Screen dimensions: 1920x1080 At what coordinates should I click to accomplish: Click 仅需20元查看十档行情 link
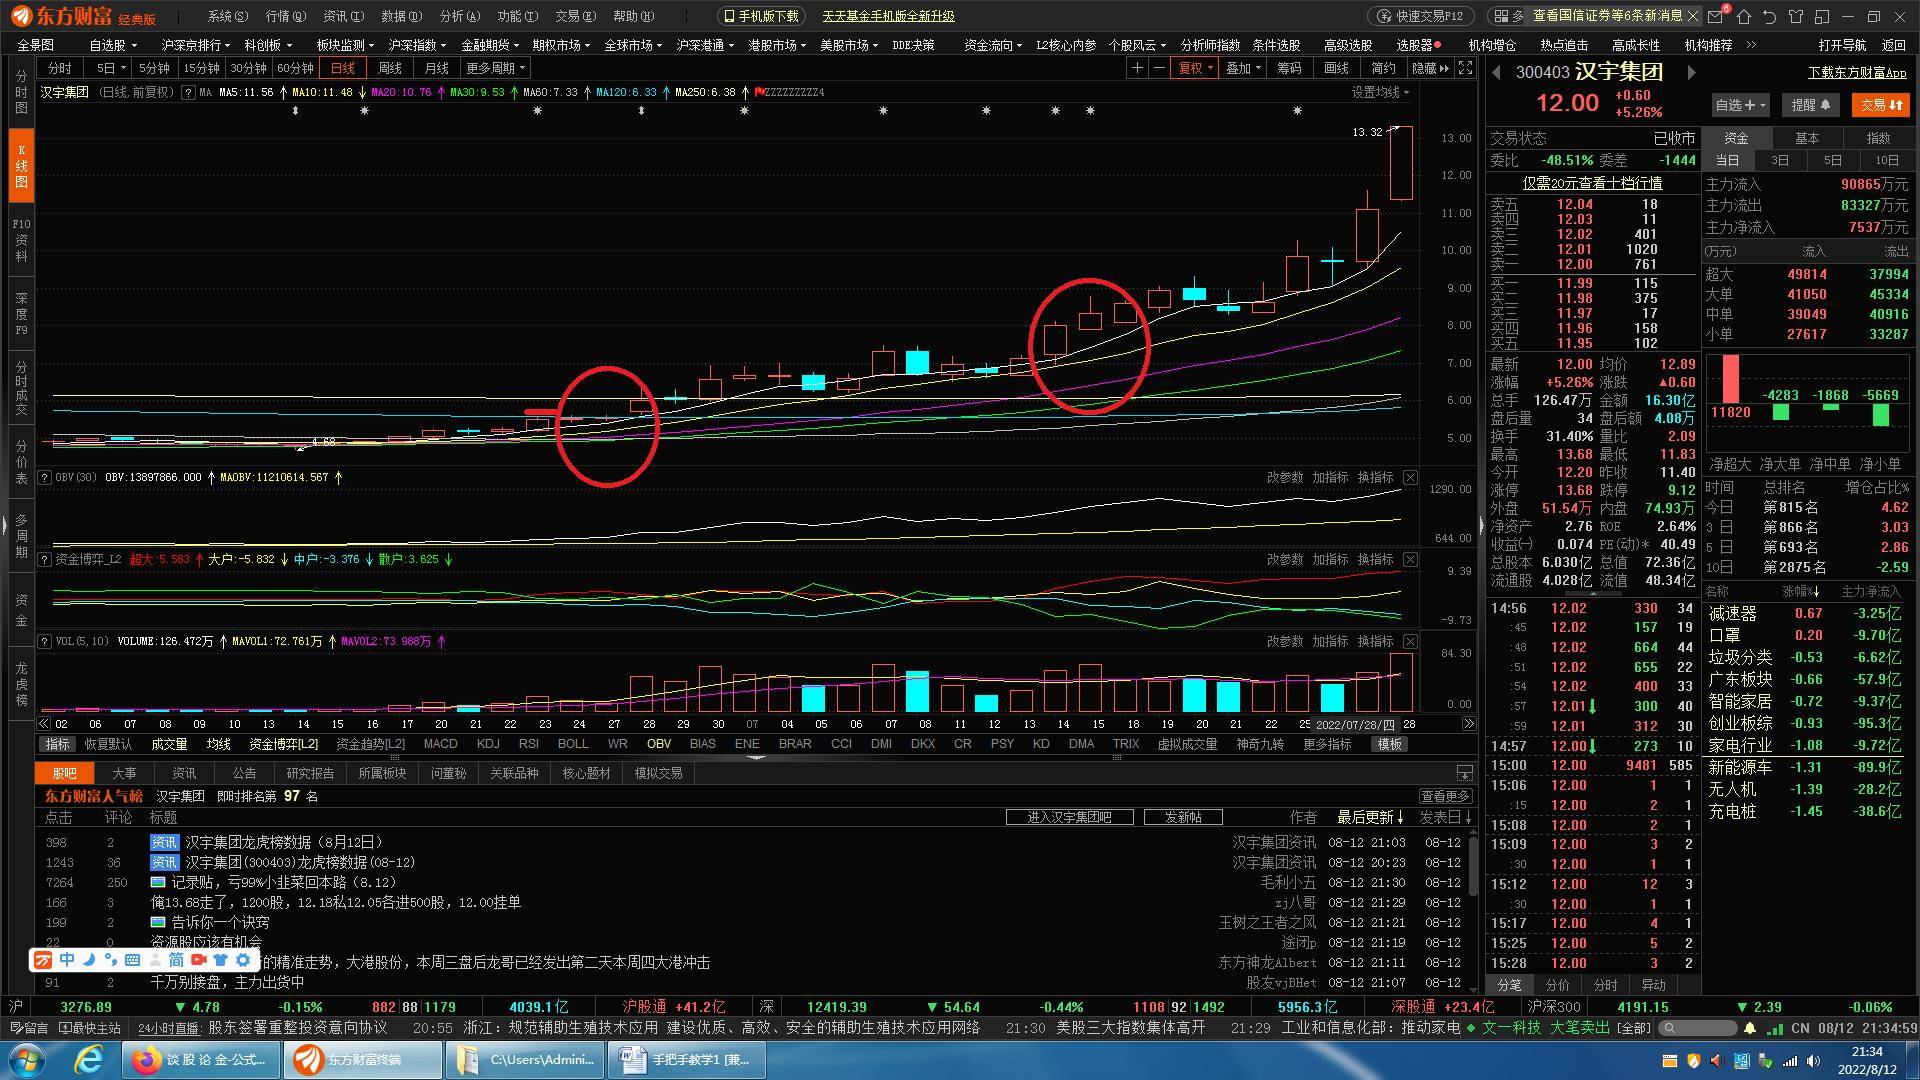pos(1592,183)
